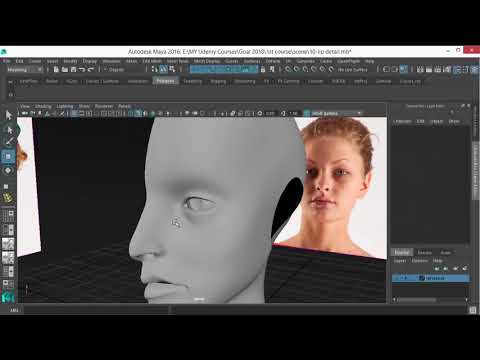
Task: Click the Maya logo icon at toolbox bottom
Action: (x=8, y=297)
